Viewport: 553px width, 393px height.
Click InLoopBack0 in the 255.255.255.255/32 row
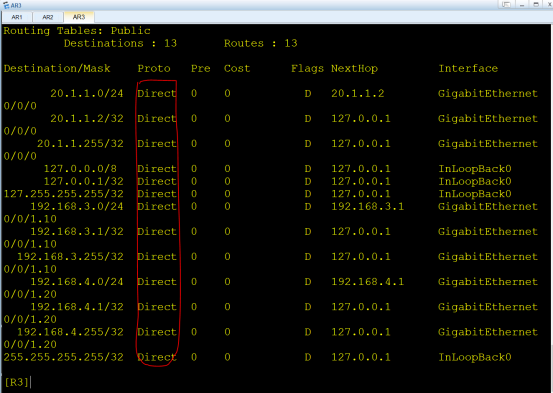pos(475,357)
